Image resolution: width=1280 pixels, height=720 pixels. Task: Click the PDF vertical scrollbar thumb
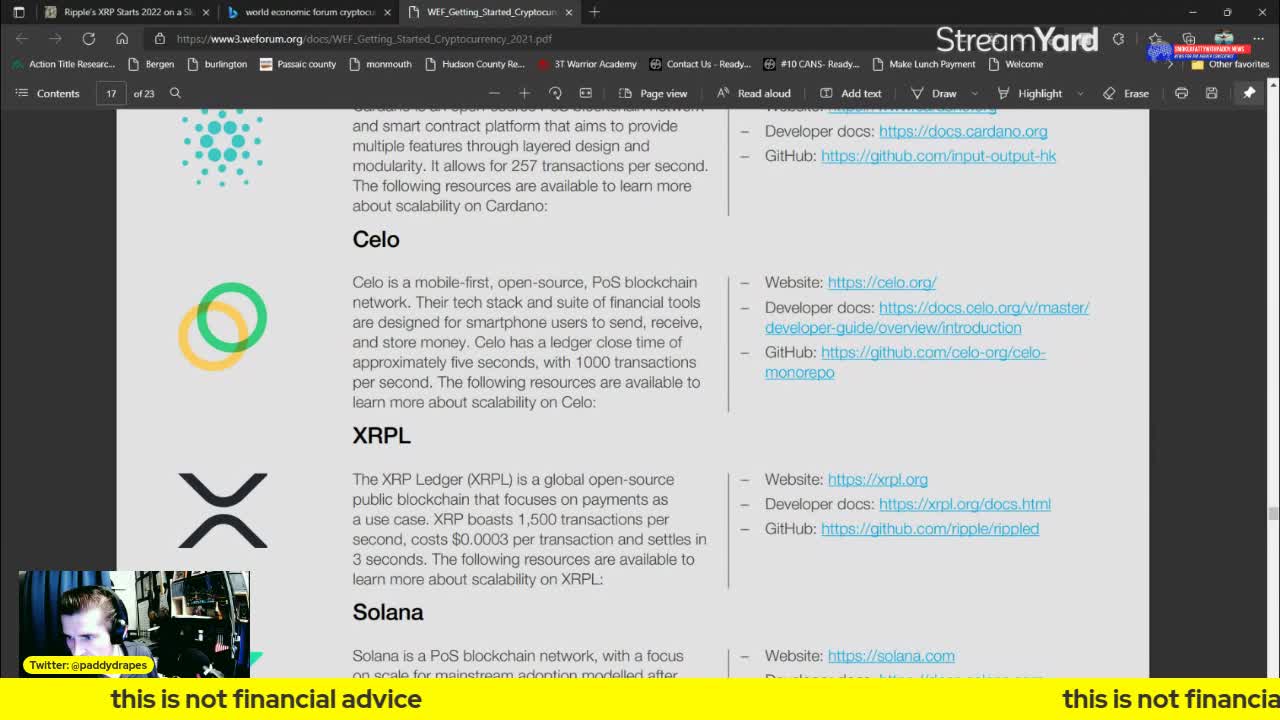(1272, 514)
